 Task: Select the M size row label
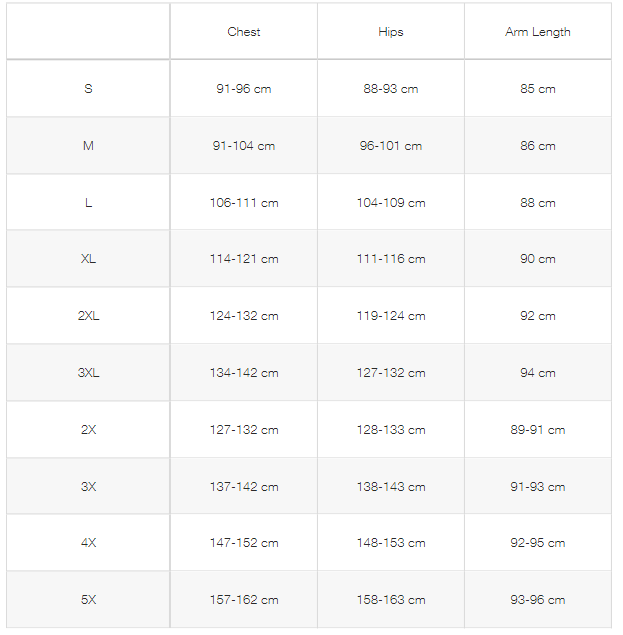pyautogui.click(x=88, y=146)
